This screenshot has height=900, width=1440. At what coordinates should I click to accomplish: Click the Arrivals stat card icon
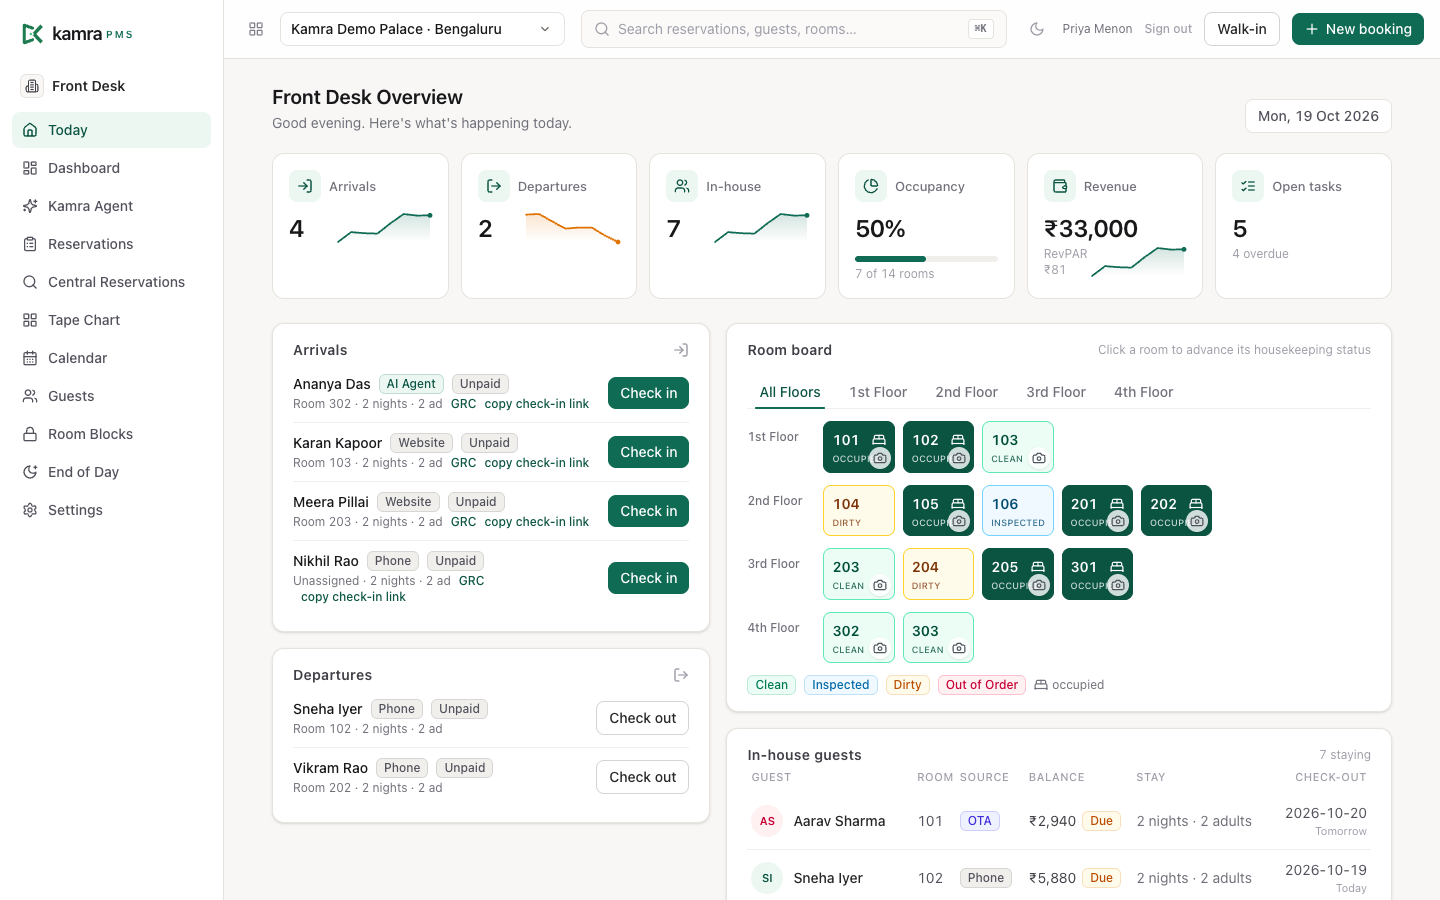[x=305, y=186]
